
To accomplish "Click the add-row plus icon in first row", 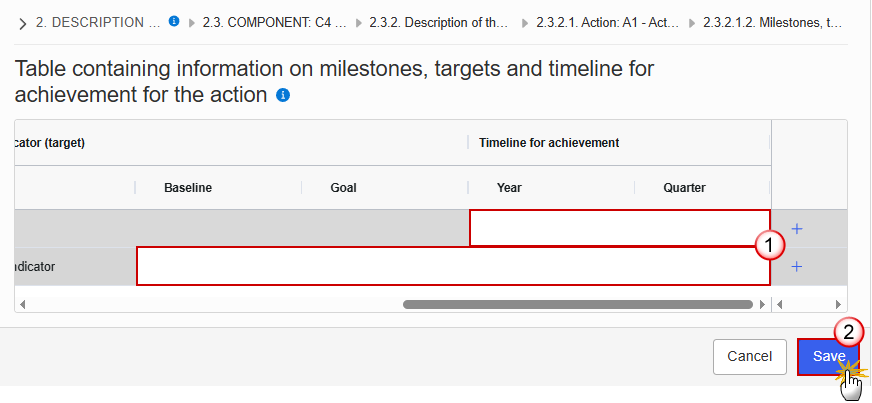I will [797, 229].
